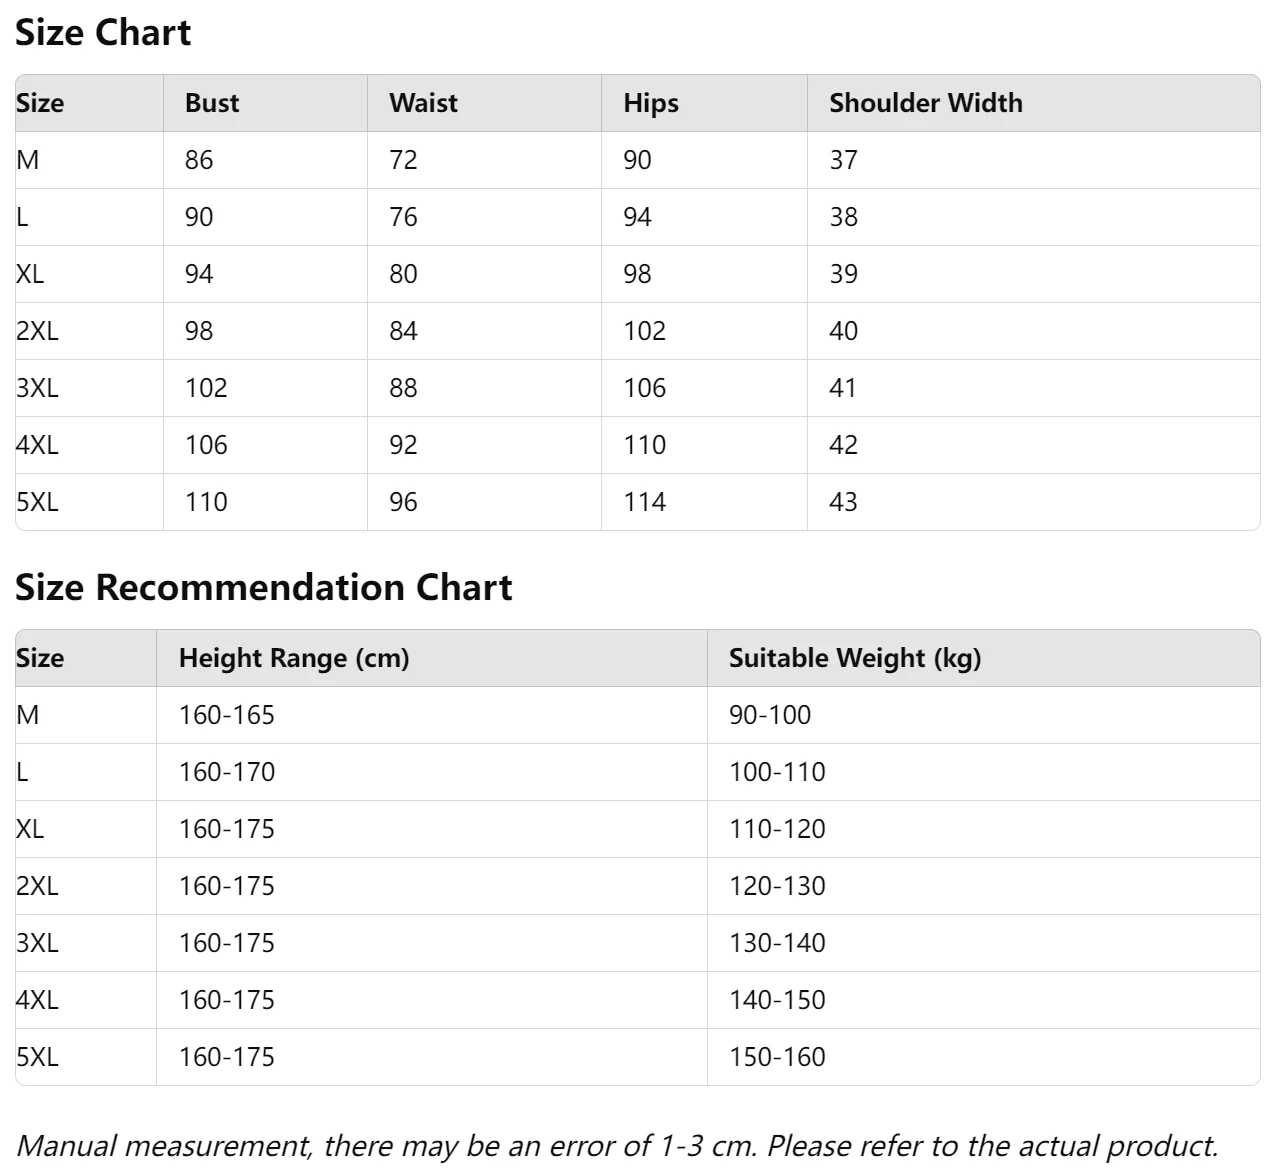Click the Hips column header
Screen dimensions: 1277x1170
click(650, 103)
